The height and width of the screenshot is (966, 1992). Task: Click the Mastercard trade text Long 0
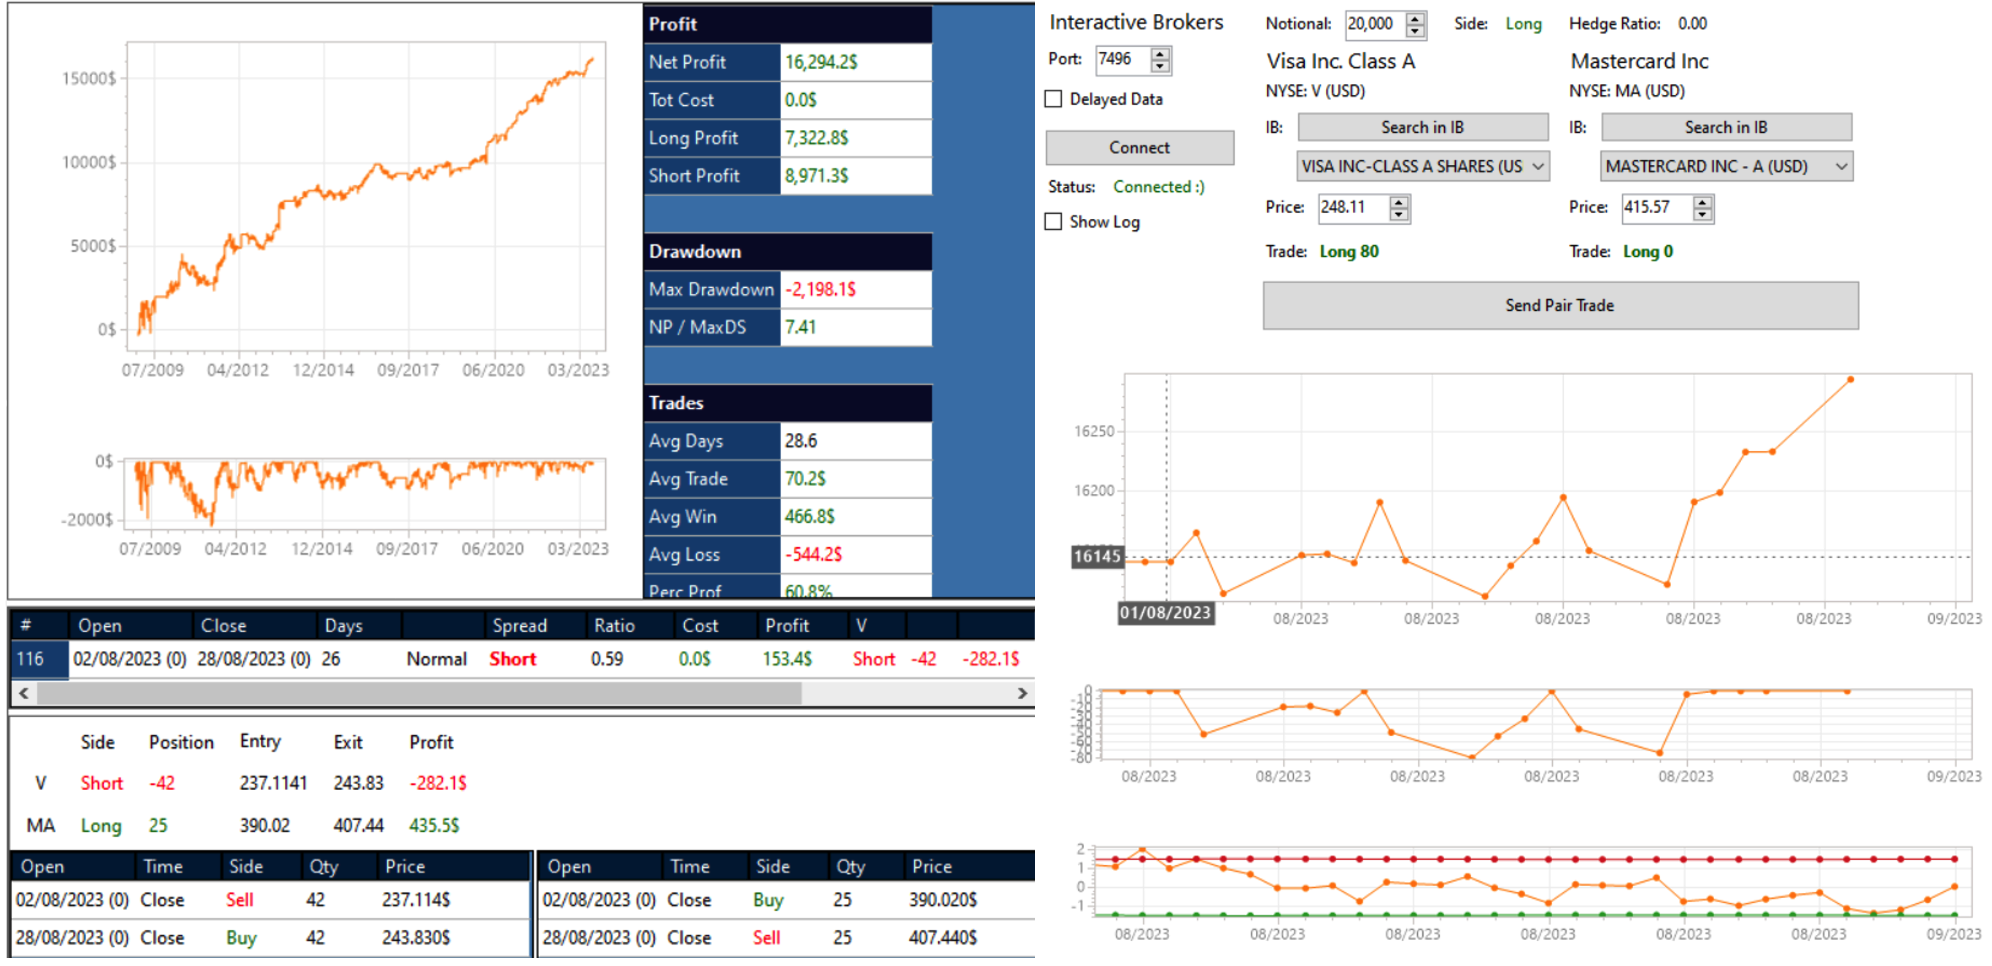pos(1647,252)
